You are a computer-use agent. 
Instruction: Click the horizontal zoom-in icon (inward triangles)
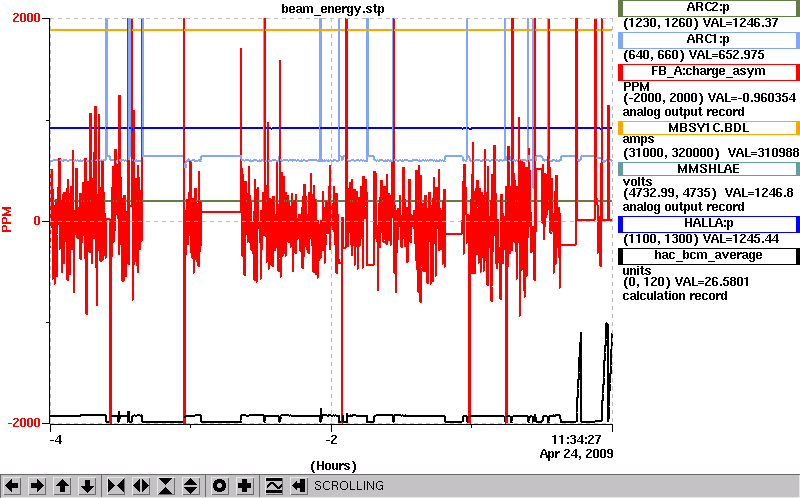(x=116, y=486)
